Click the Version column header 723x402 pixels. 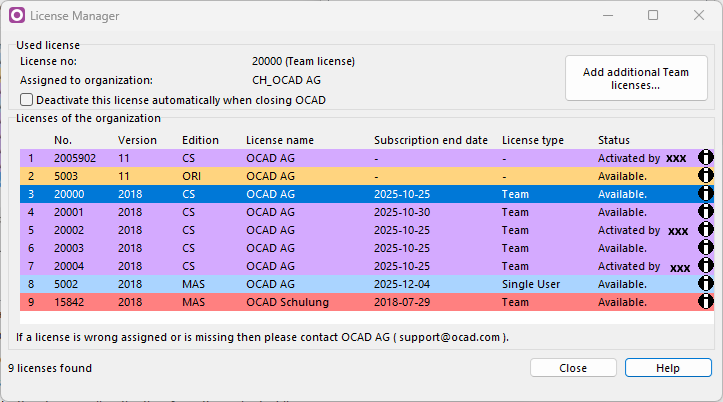tap(137, 140)
